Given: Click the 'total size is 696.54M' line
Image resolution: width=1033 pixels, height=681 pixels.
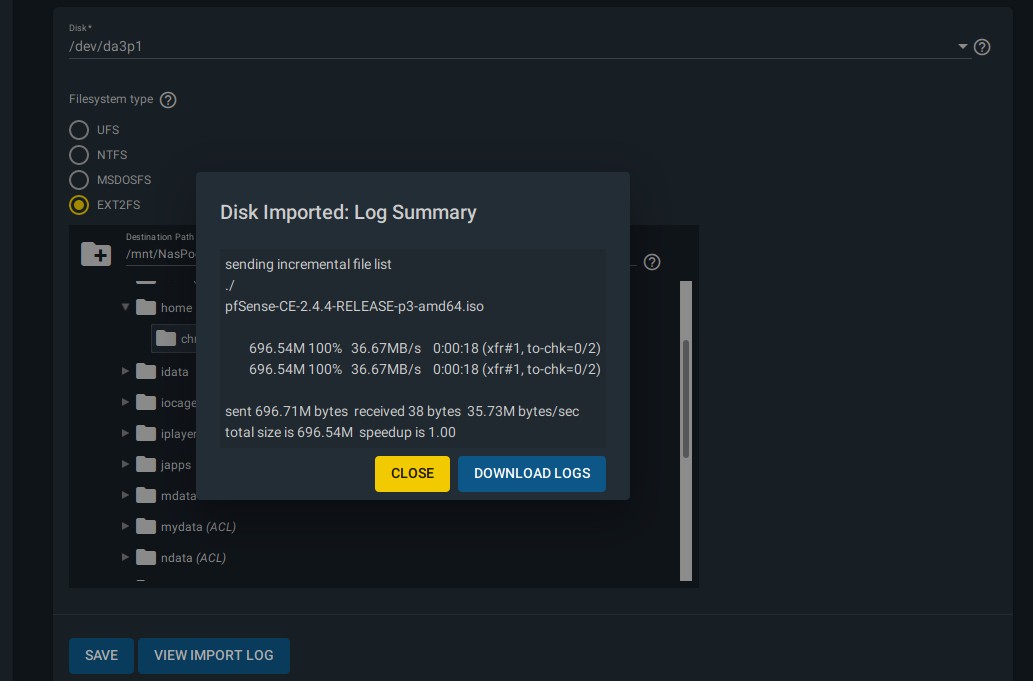Looking at the screenshot, I should (x=340, y=432).
